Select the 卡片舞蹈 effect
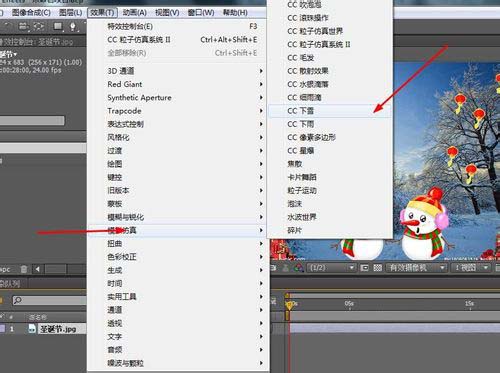This screenshot has width=500, height=373. coord(329,177)
